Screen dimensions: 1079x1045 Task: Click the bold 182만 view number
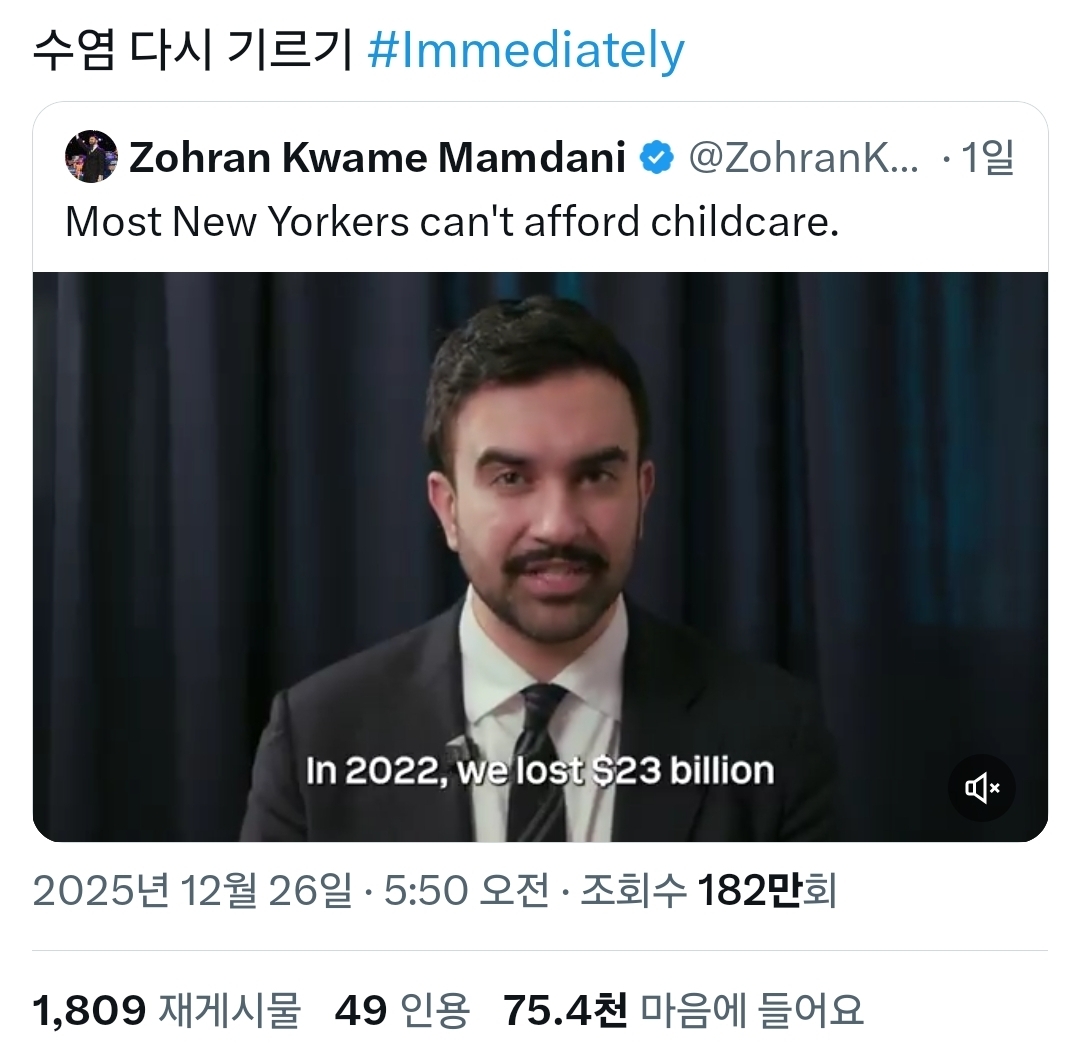point(747,890)
